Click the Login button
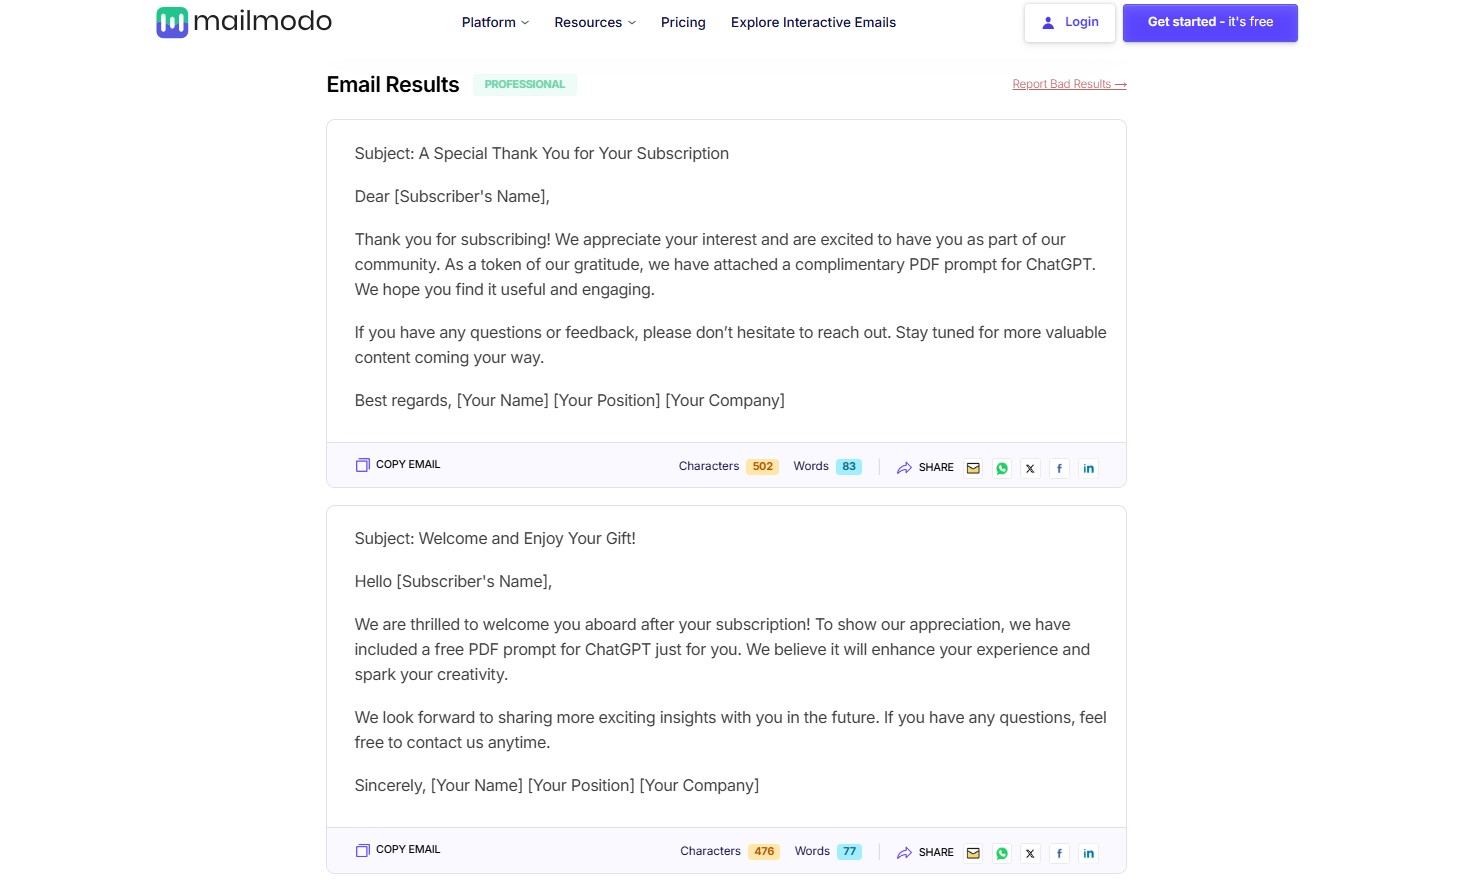Screen dimensions: 1480x880 click(x=1069, y=22)
